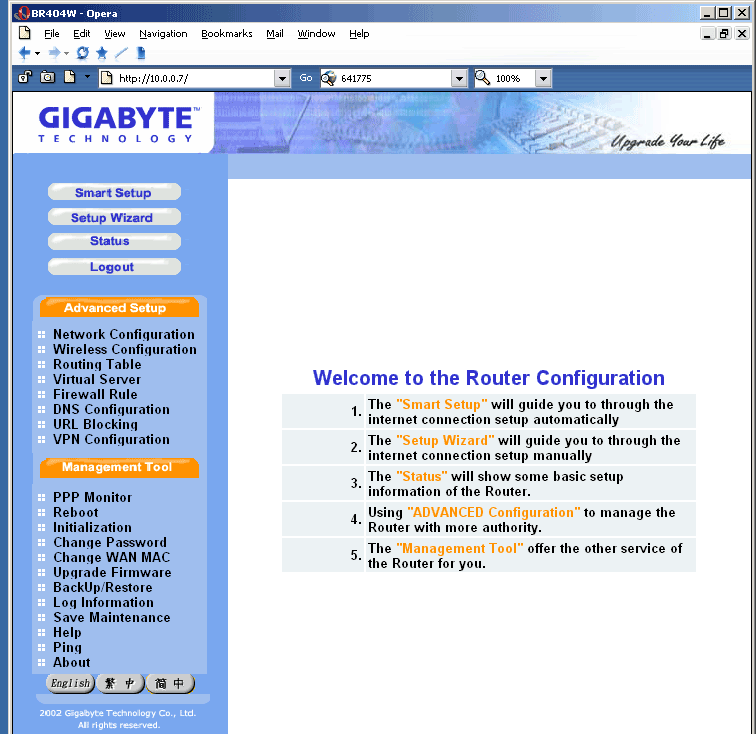Viewport: 756px width, 734px height.
Task: Click Save Maintenance link
Action: point(111,617)
